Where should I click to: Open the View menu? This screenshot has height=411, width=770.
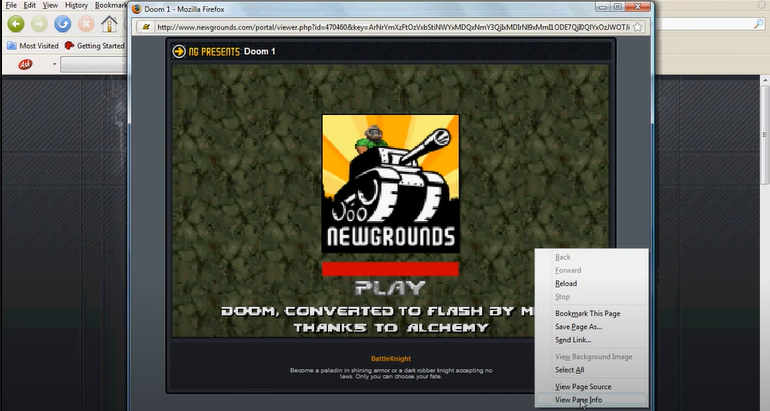(x=50, y=5)
